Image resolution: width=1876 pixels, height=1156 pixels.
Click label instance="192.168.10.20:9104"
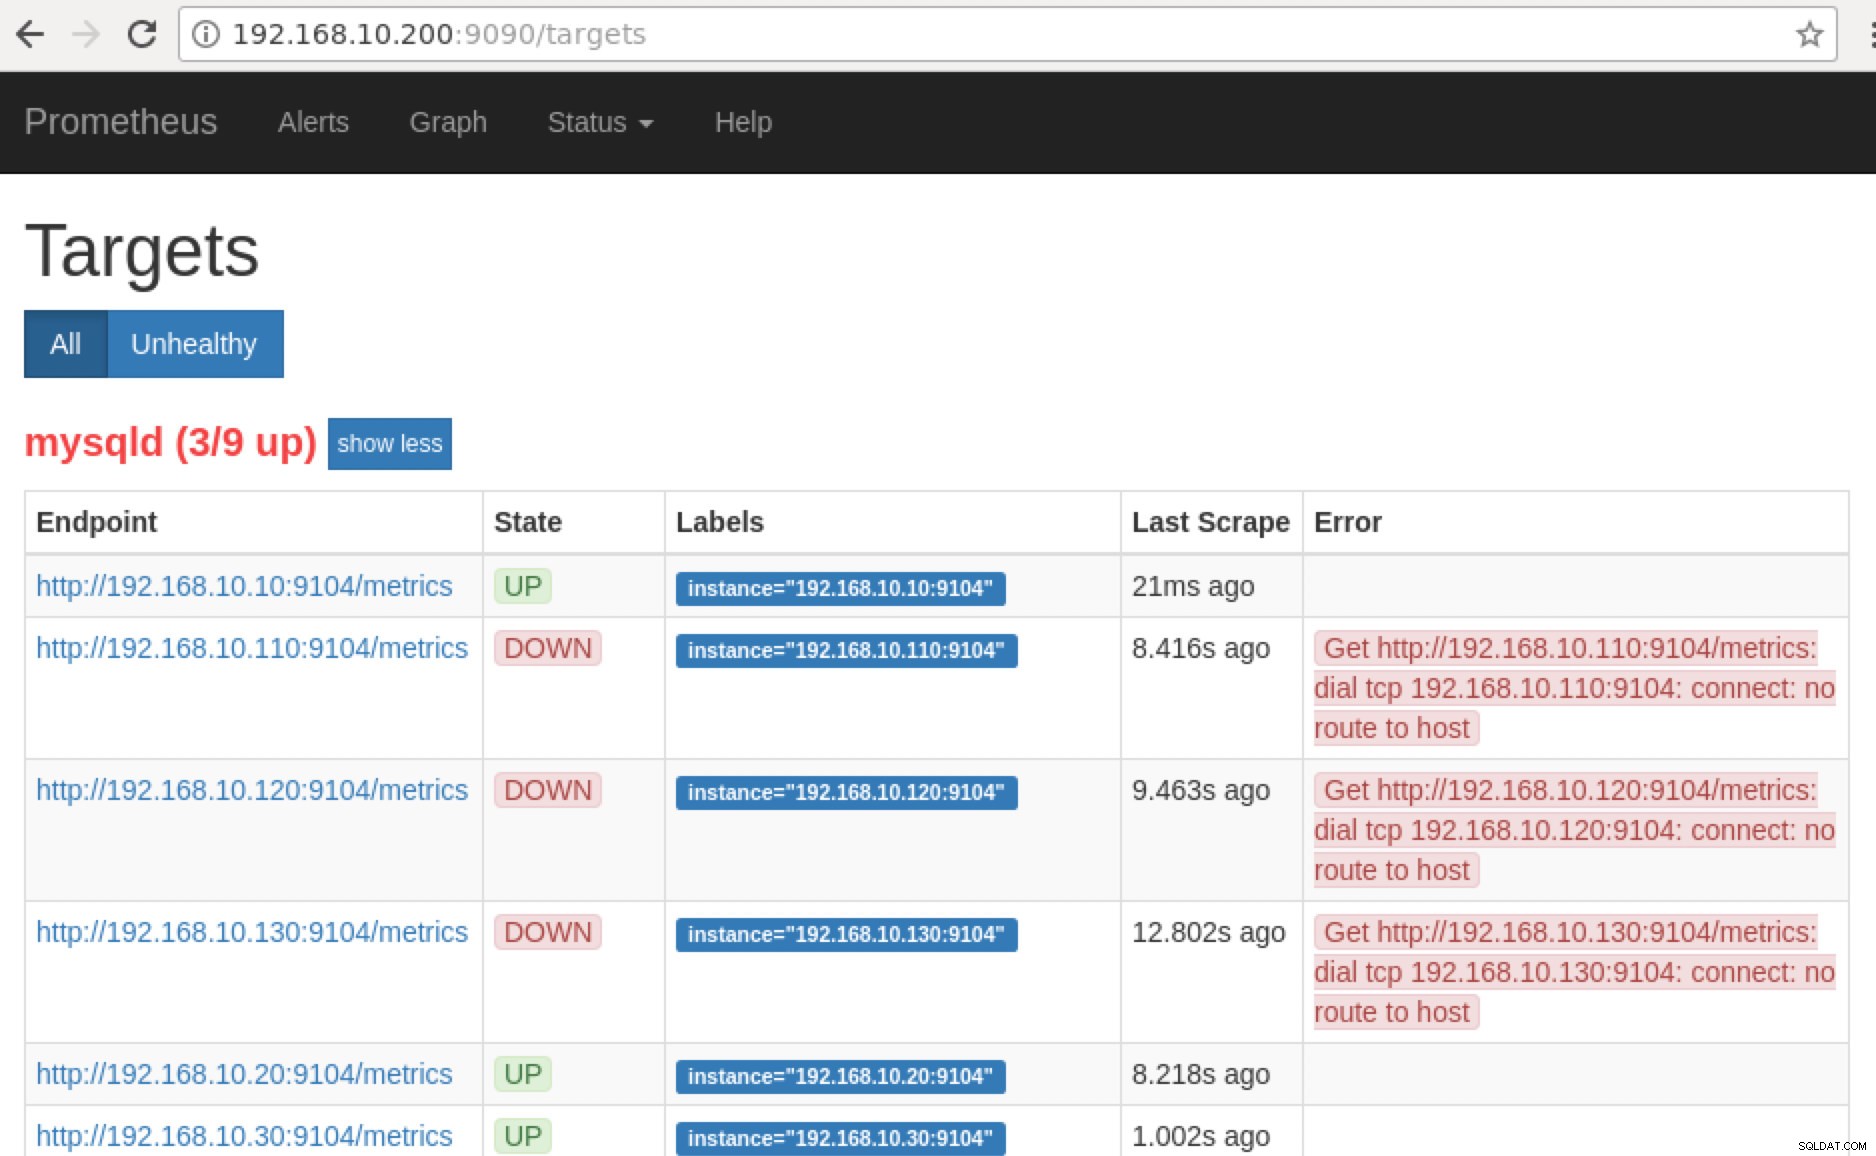(x=840, y=1076)
